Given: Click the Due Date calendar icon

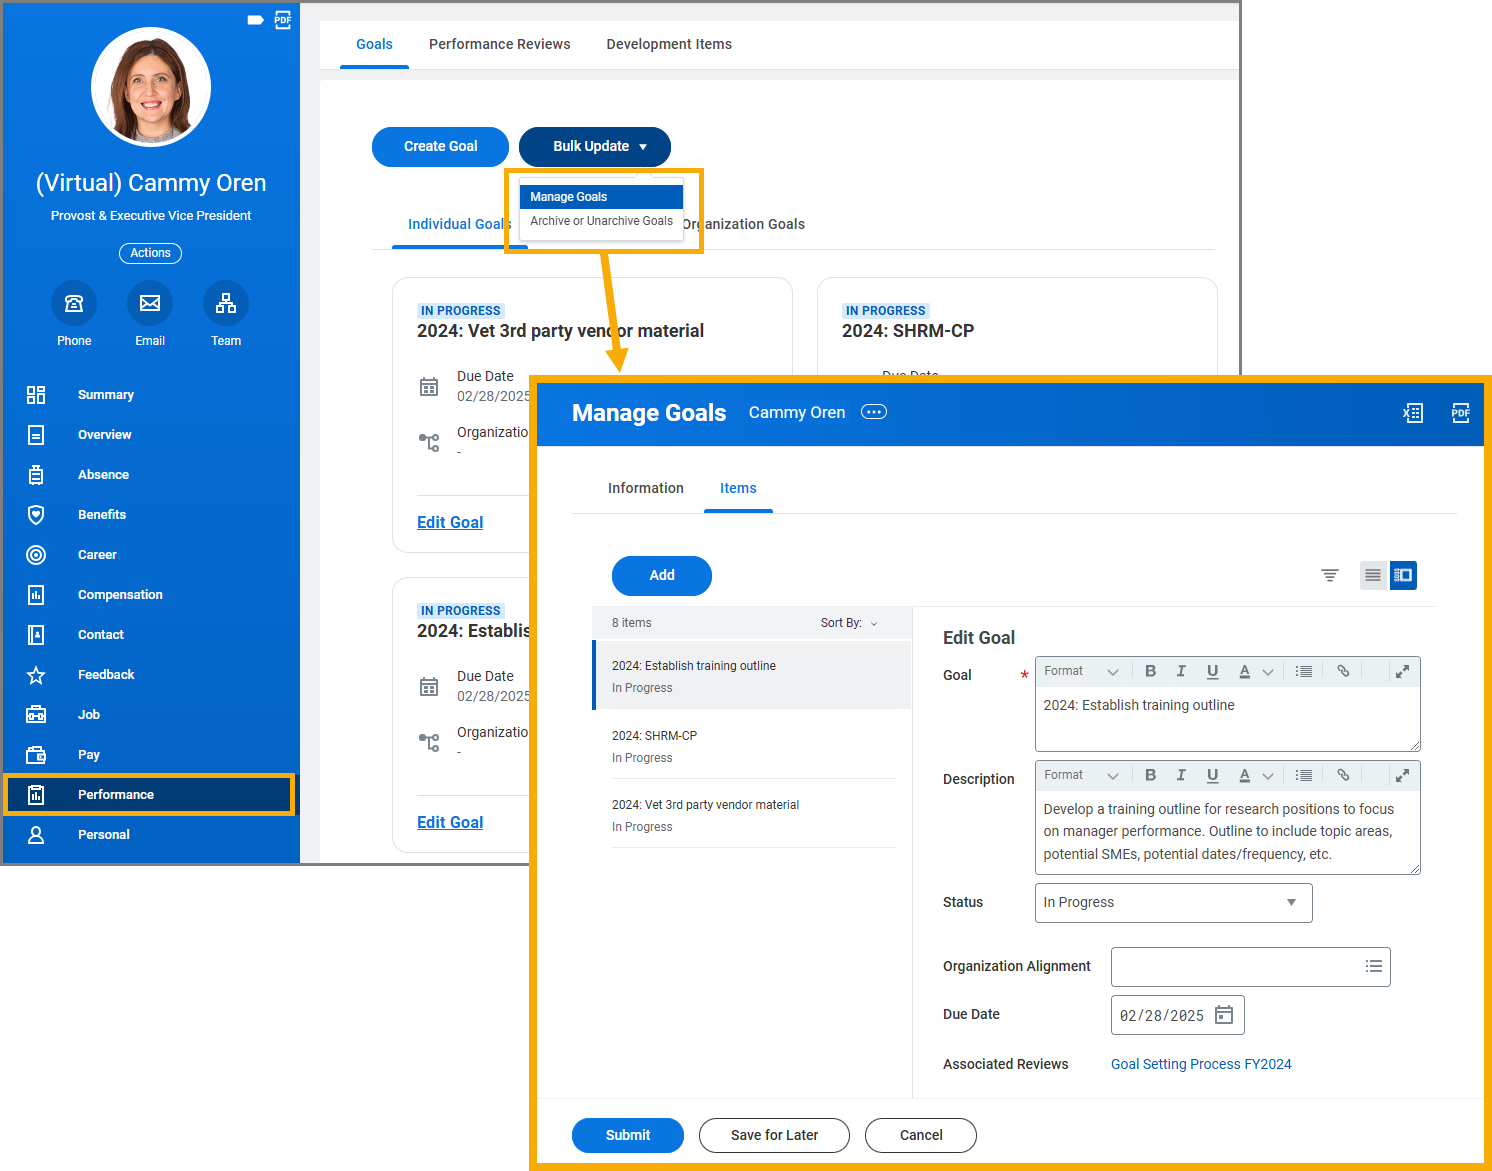Looking at the screenshot, I should point(1224,1015).
